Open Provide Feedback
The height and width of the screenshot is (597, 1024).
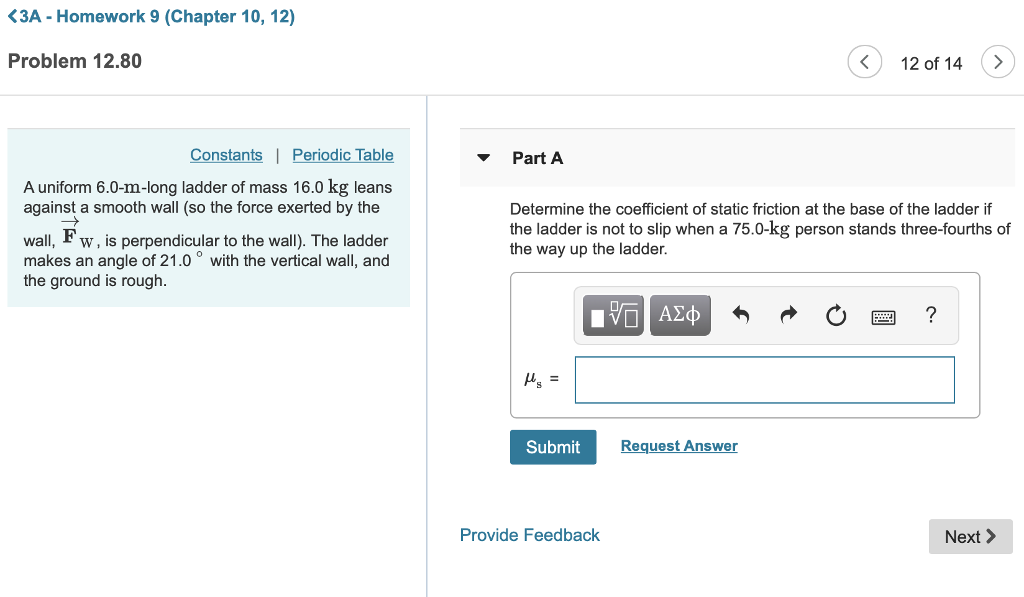pos(529,535)
